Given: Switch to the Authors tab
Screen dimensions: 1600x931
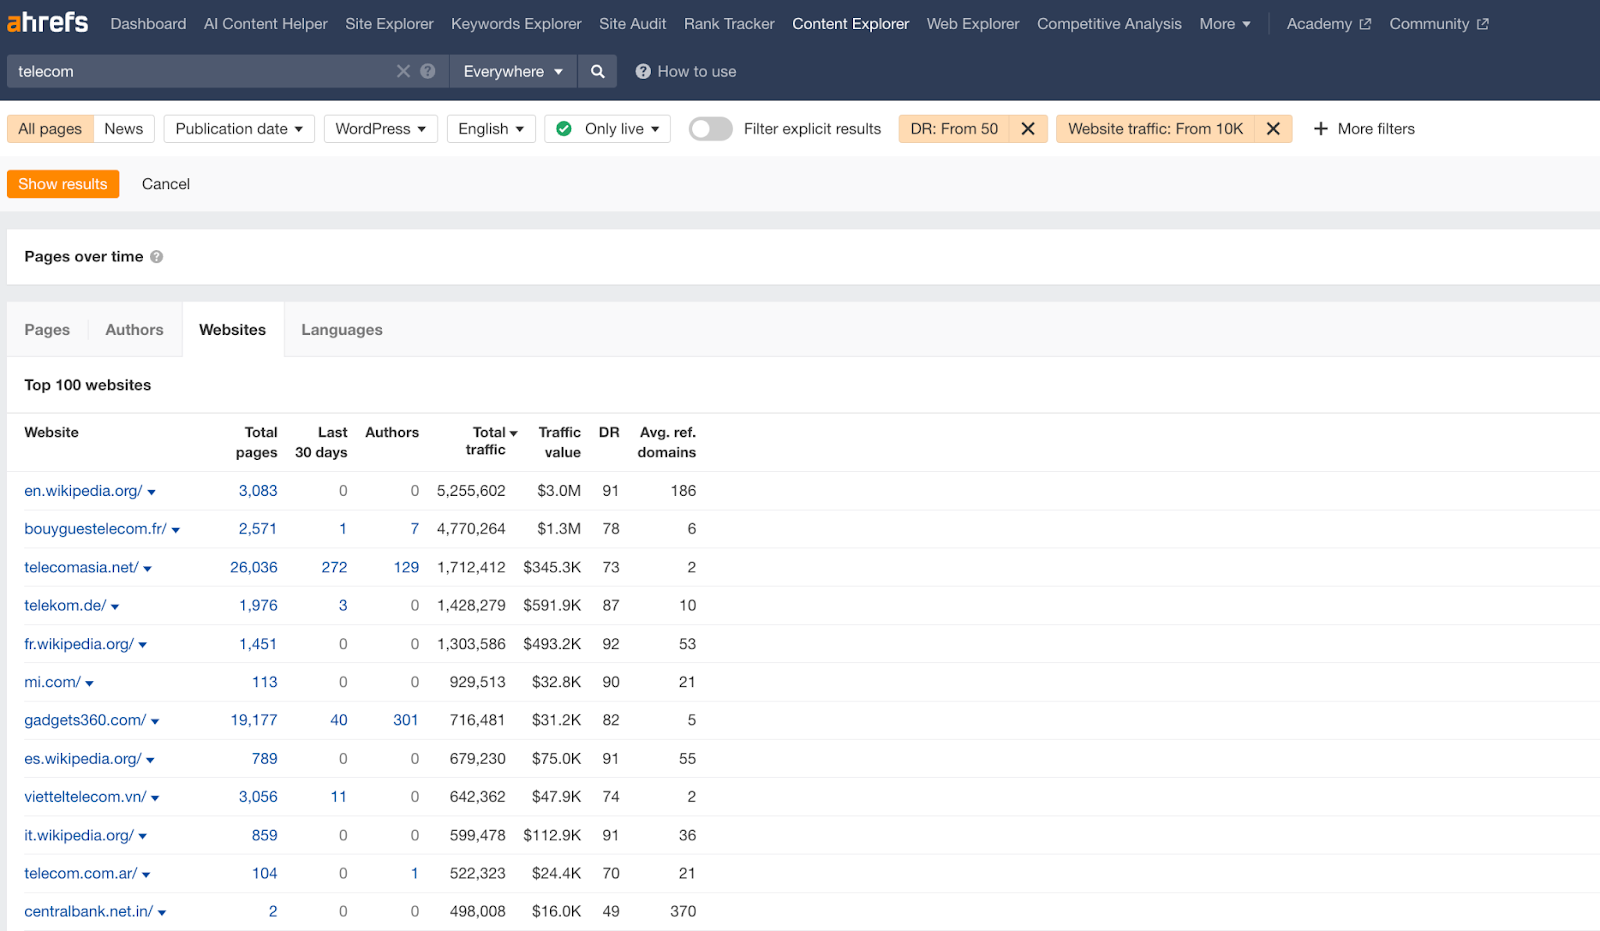Looking at the screenshot, I should pos(134,330).
